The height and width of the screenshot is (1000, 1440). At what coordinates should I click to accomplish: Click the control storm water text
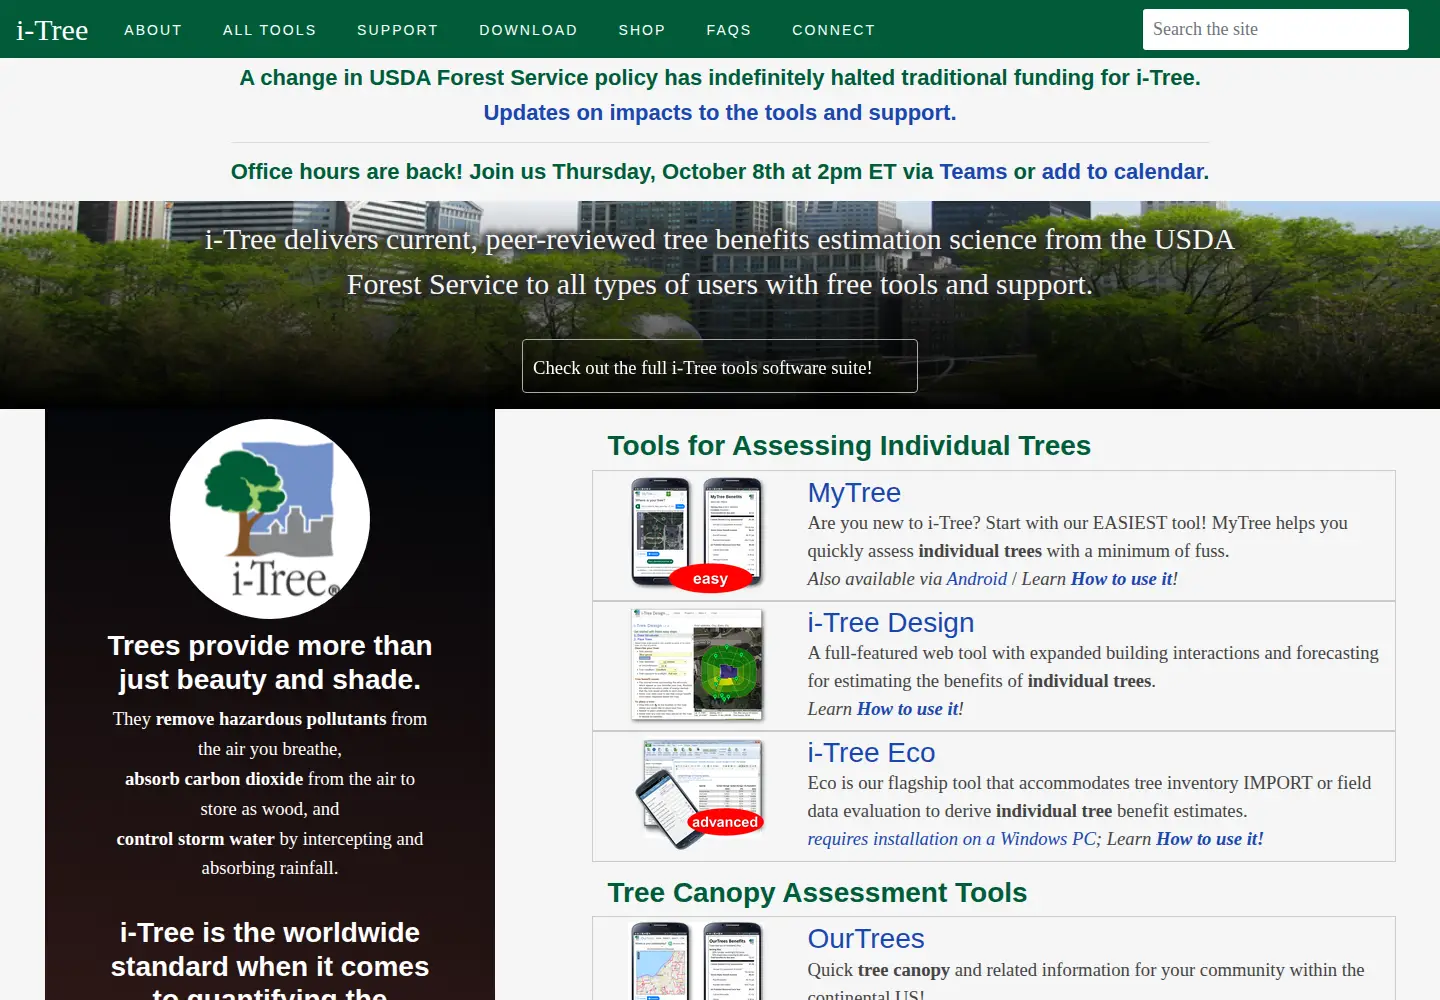(195, 839)
